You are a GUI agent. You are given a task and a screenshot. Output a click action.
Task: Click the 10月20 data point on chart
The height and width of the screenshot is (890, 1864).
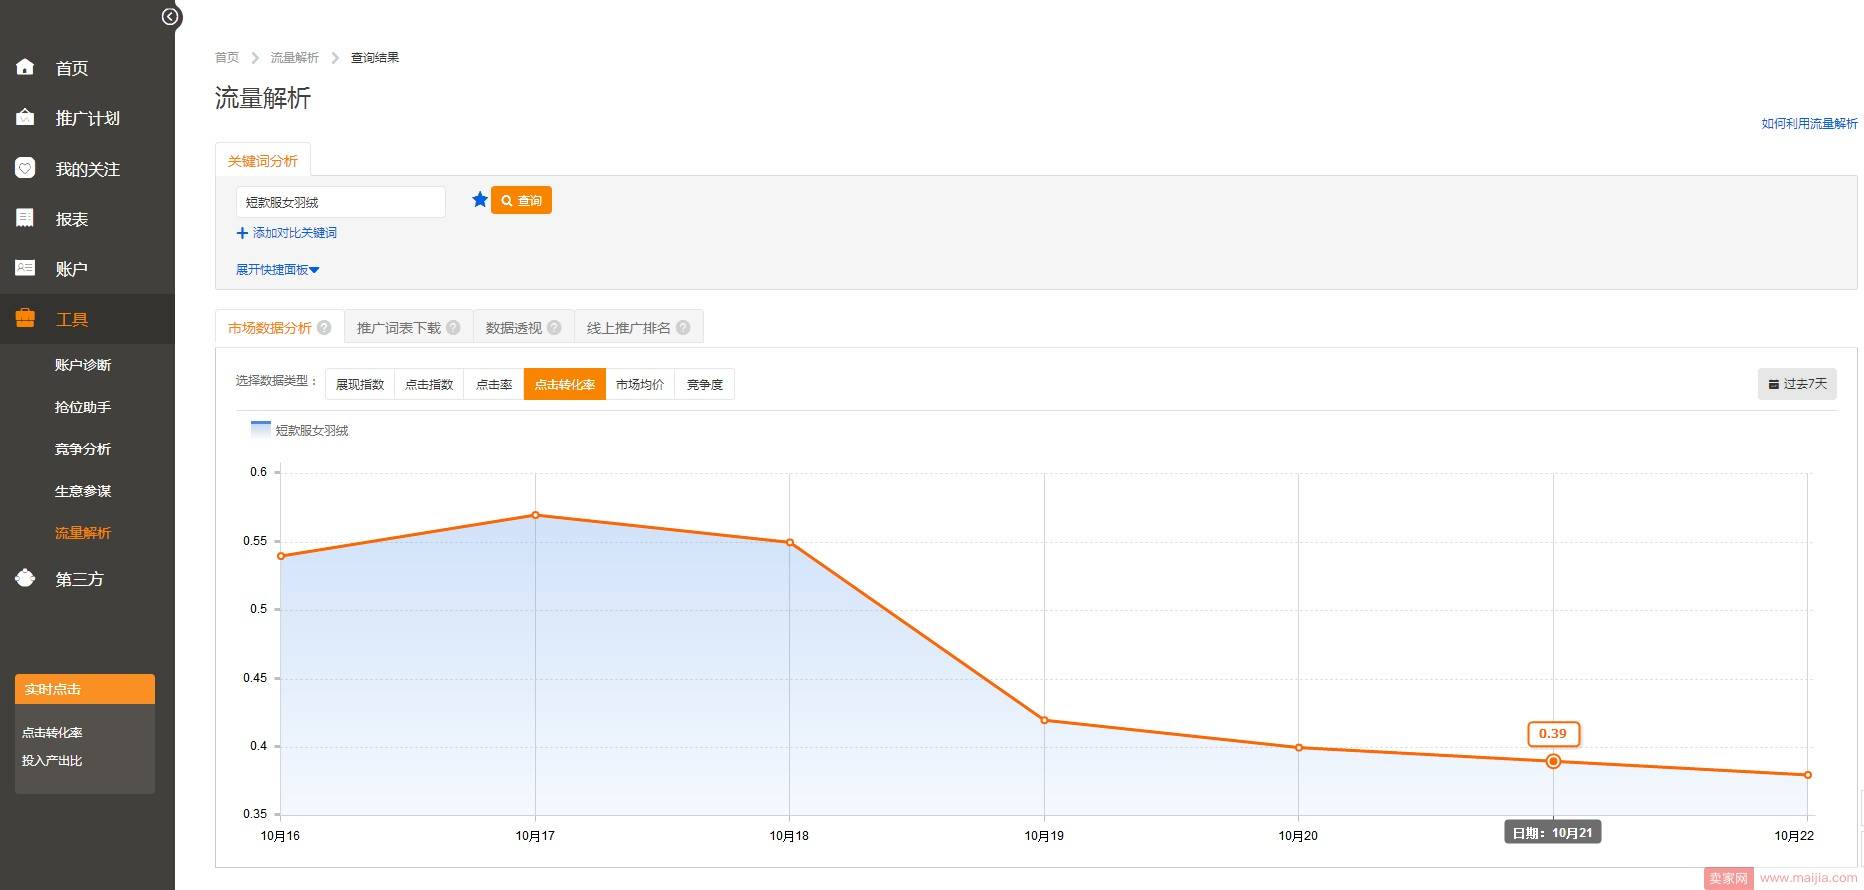[1299, 747]
